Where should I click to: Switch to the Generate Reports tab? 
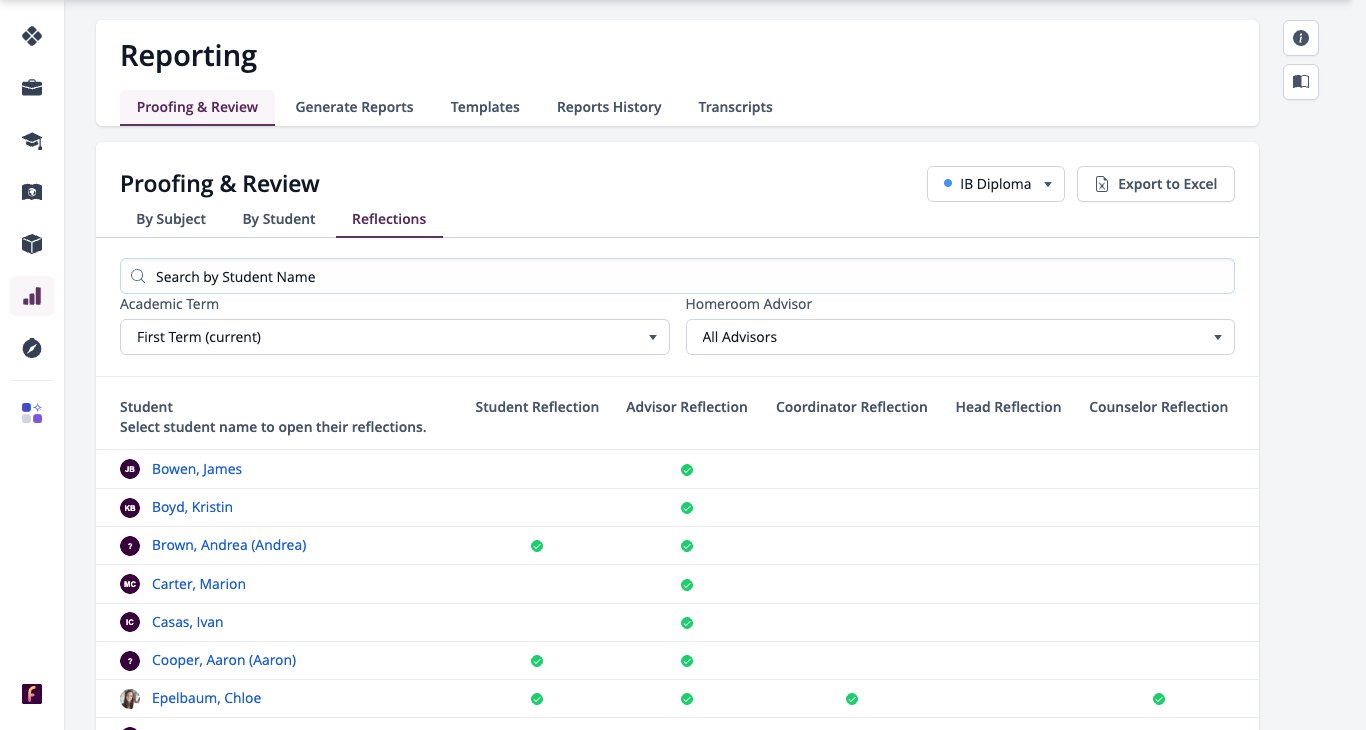point(354,107)
